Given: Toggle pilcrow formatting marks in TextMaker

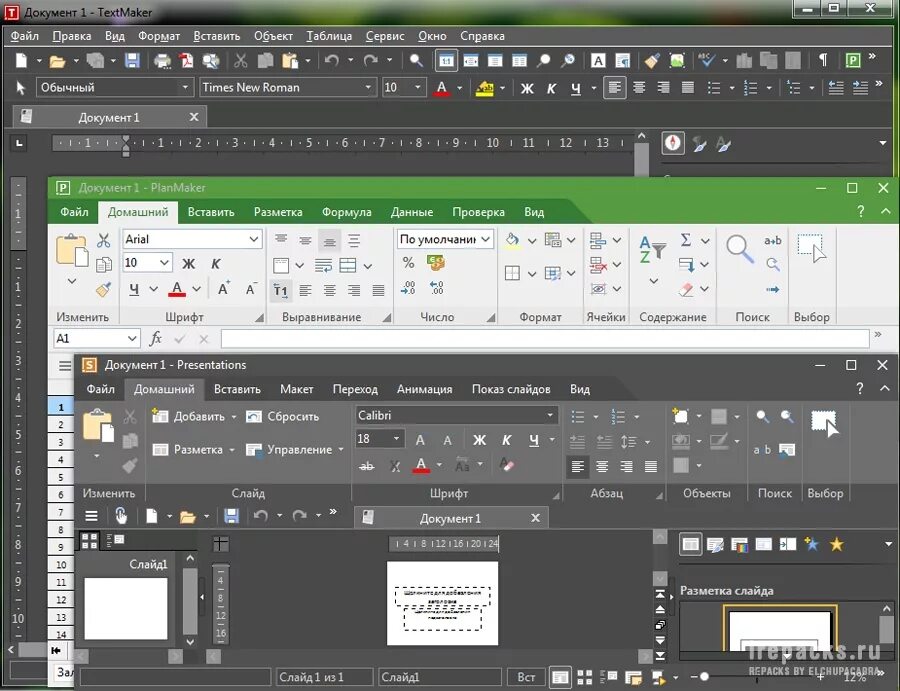Looking at the screenshot, I should (x=823, y=60).
